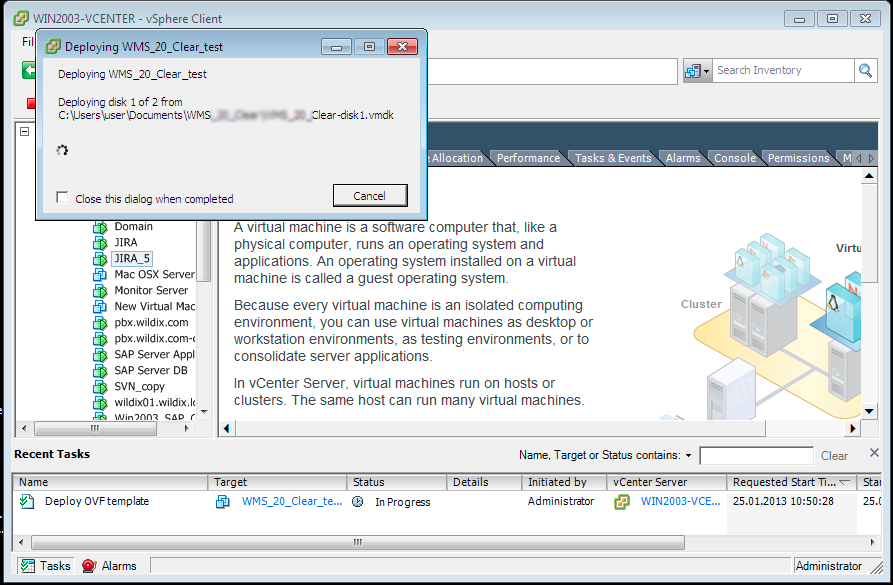Switch to the Performance tab
This screenshot has width=893, height=585.
click(x=528, y=158)
